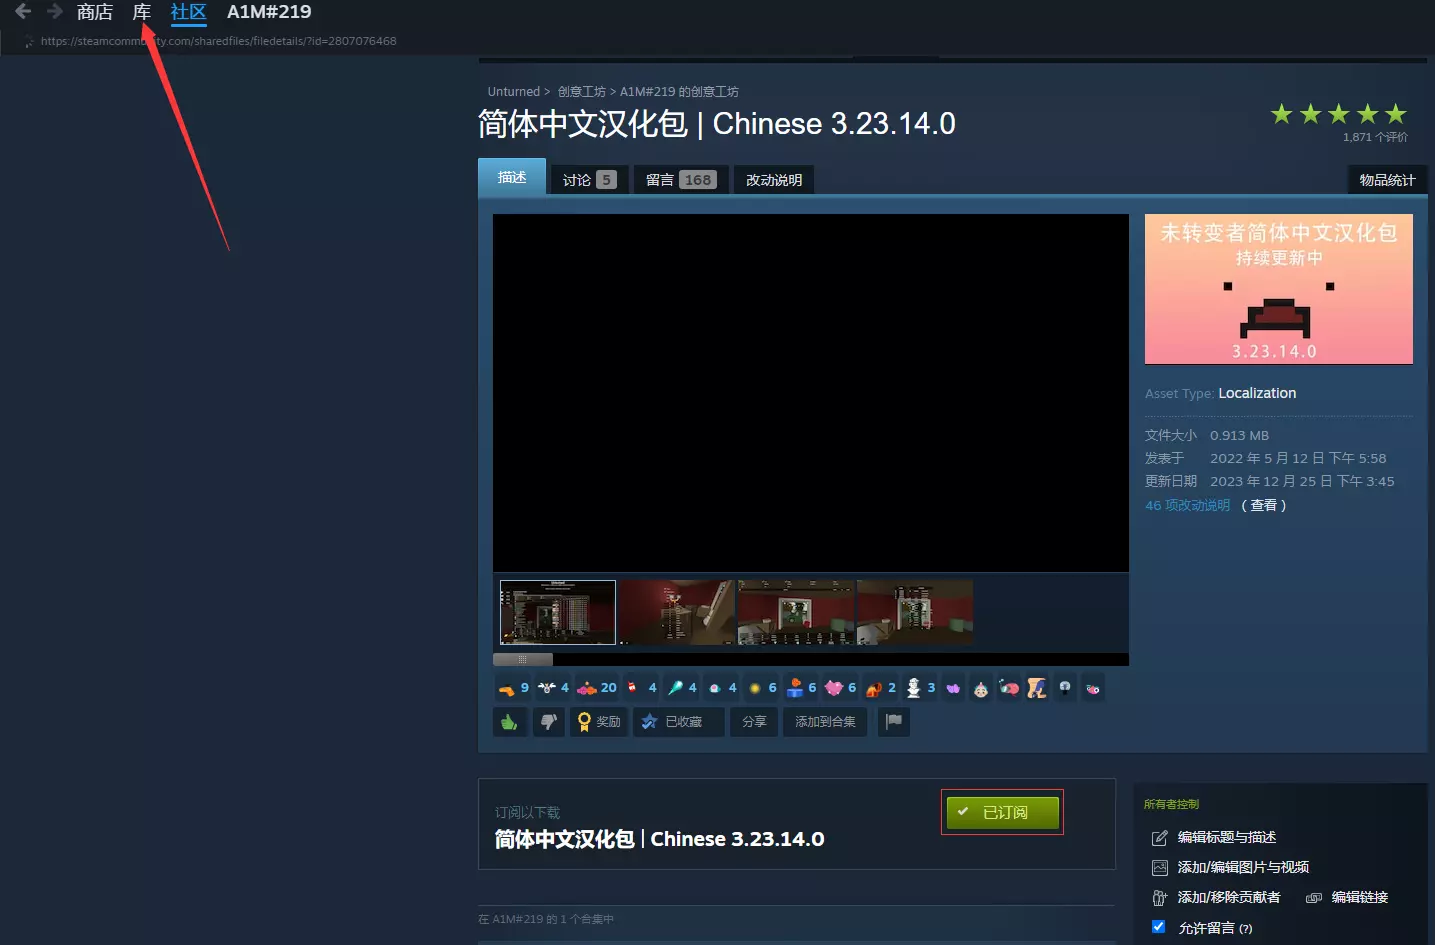This screenshot has height=945, width=1435.
Task: Click 添加到合集 add to collection
Action: click(x=825, y=722)
